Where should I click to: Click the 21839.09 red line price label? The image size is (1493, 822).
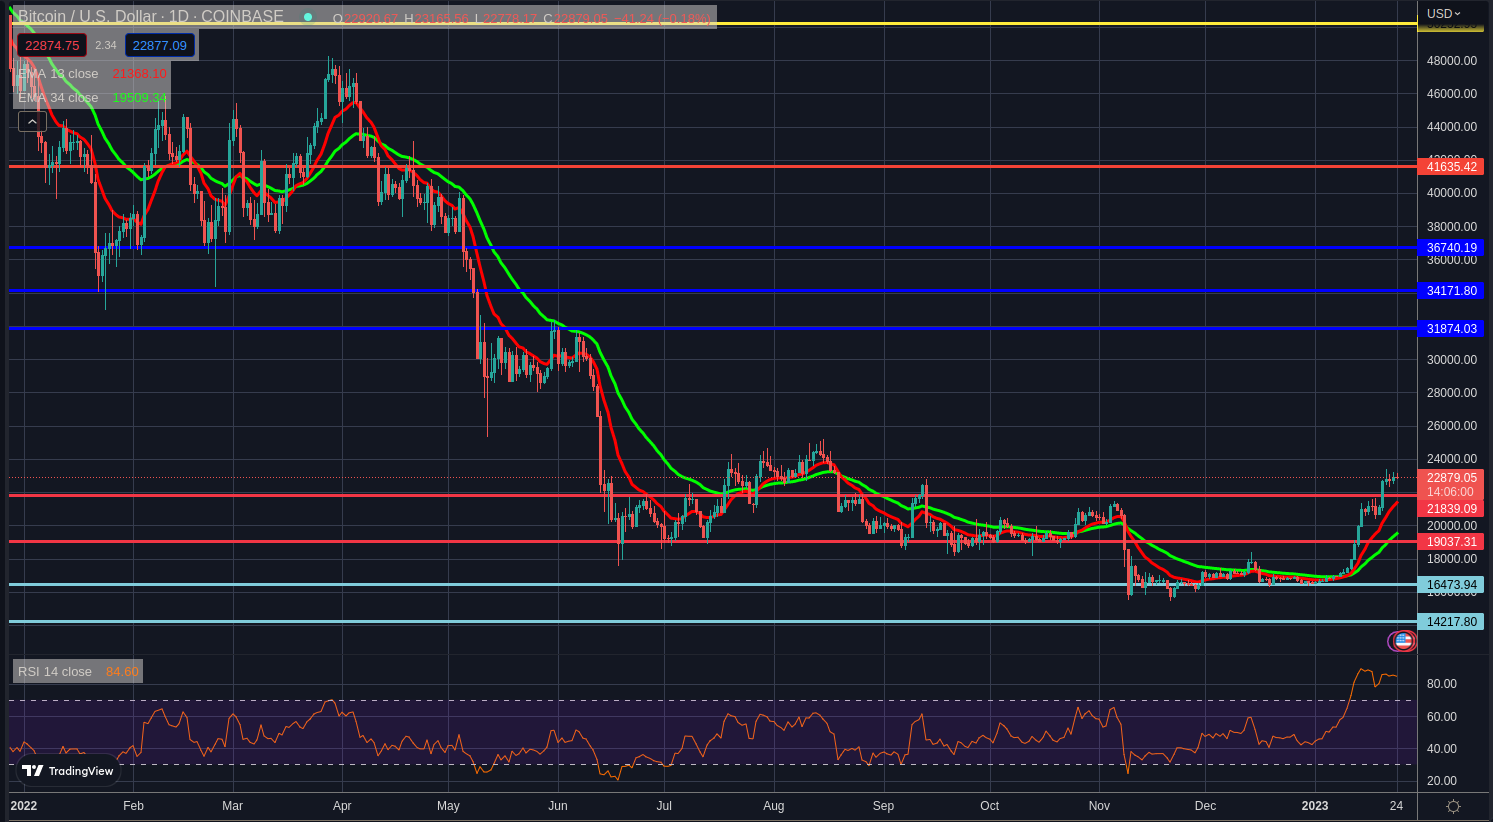click(x=1451, y=509)
